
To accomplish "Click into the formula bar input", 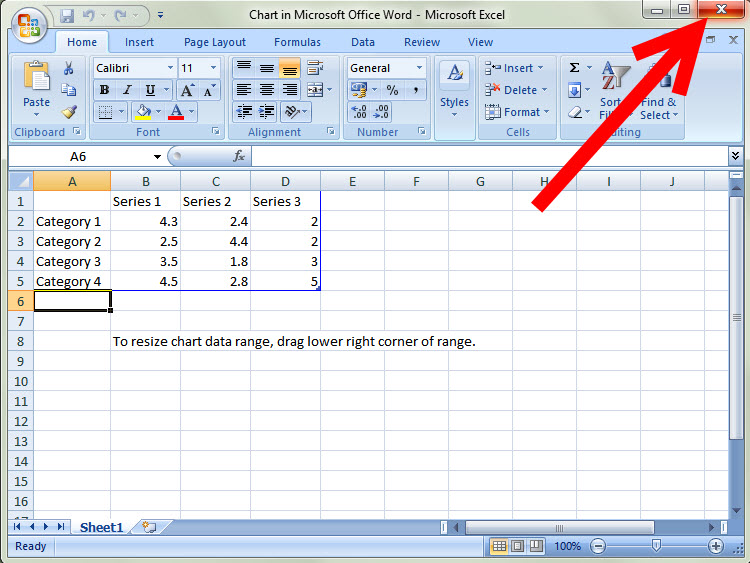I will click(490, 156).
